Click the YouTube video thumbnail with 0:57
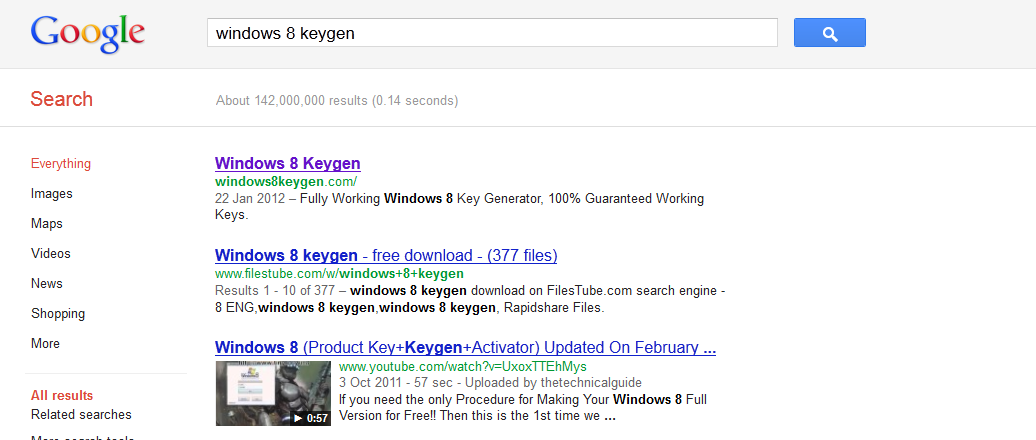The height and width of the screenshot is (440, 1036). click(x=274, y=393)
